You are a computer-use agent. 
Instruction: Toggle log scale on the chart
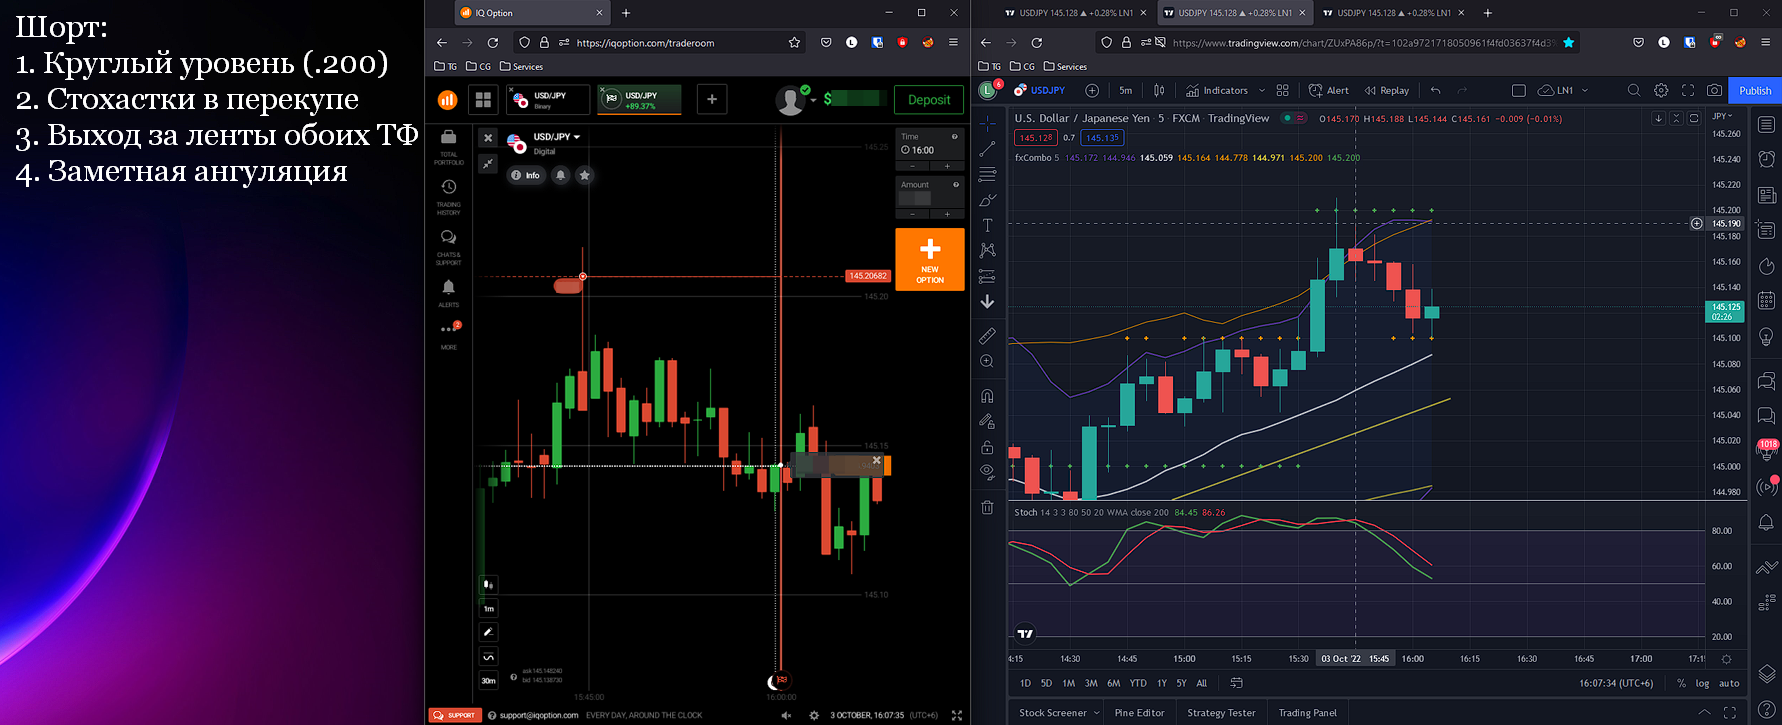(x=1702, y=683)
